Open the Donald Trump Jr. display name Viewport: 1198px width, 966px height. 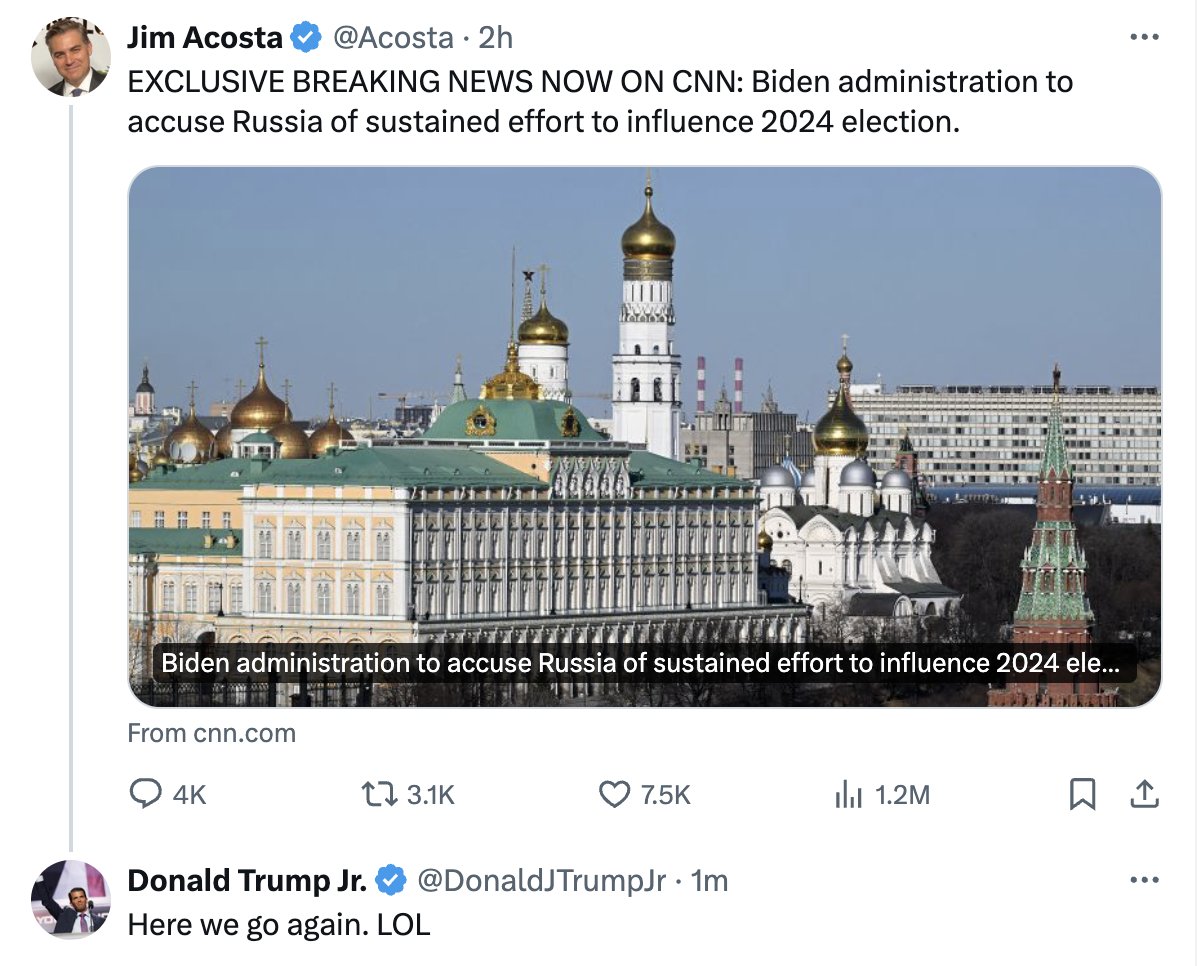point(247,881)
